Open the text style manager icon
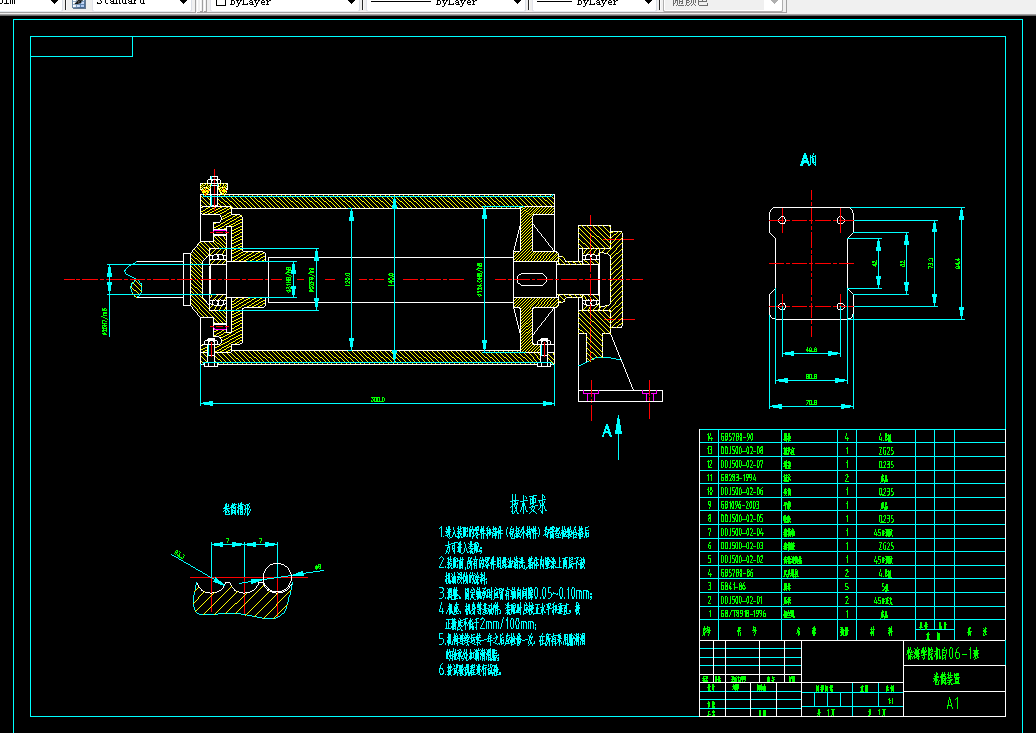Viewport: 1036px width, 733px height. (x=79, y=3)
